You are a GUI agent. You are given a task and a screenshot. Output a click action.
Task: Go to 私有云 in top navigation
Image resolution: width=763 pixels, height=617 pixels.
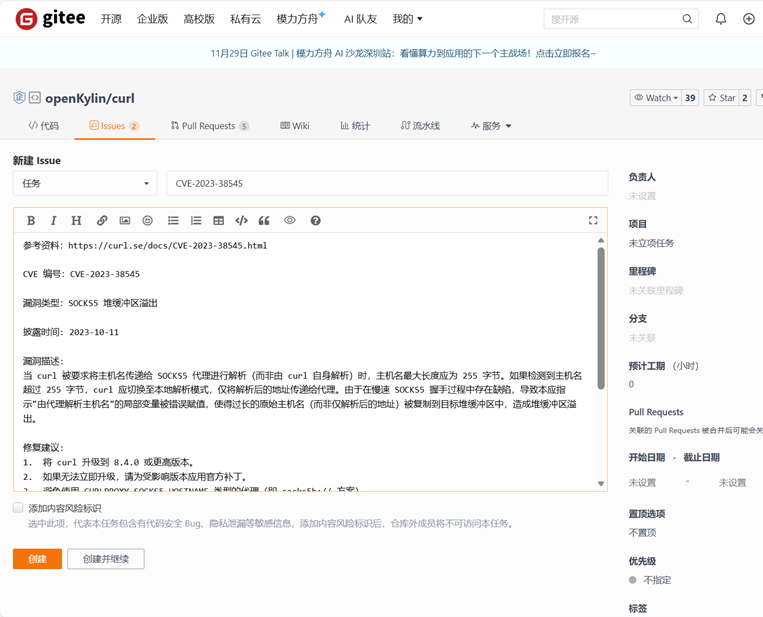click(x=245, y=19)
